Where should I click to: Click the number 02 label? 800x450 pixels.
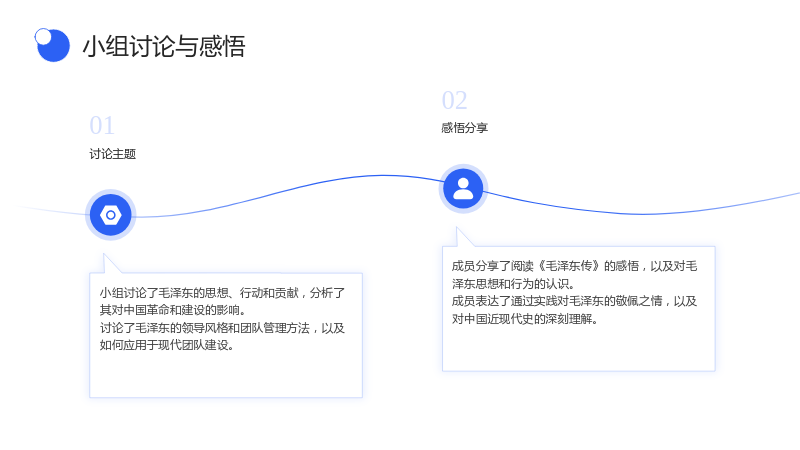coord(454,101)
